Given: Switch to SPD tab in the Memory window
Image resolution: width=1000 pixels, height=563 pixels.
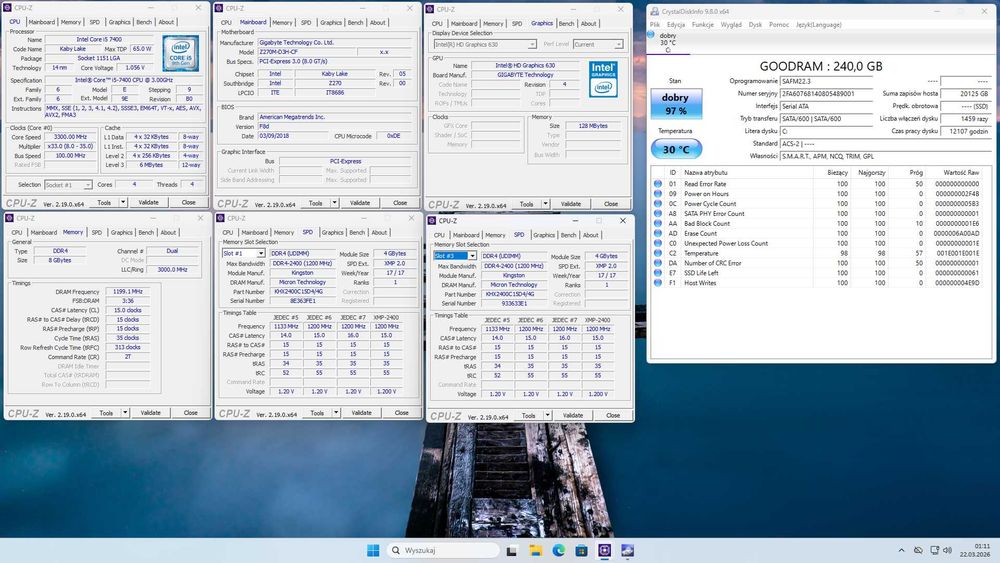Looking at the screenshot, I should [x=96, y=233].
